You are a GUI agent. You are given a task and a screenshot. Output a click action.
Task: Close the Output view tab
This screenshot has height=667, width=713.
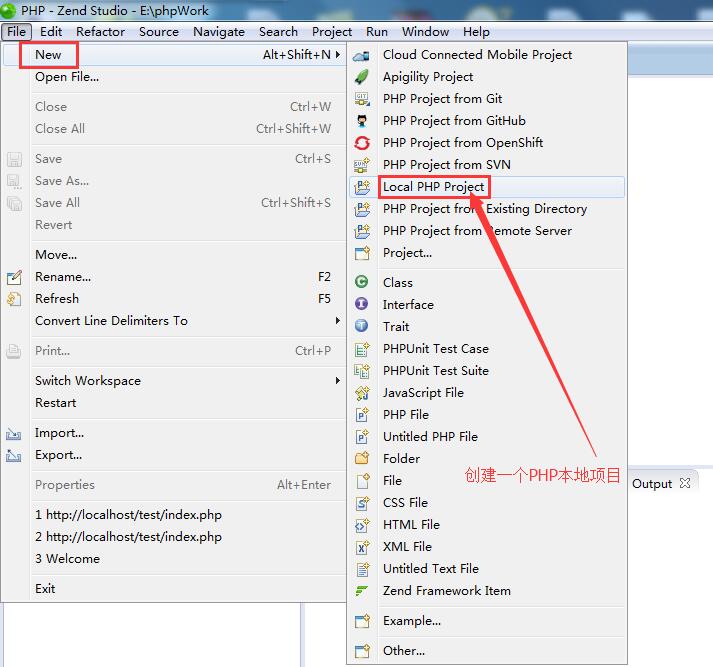coord(685,483)
